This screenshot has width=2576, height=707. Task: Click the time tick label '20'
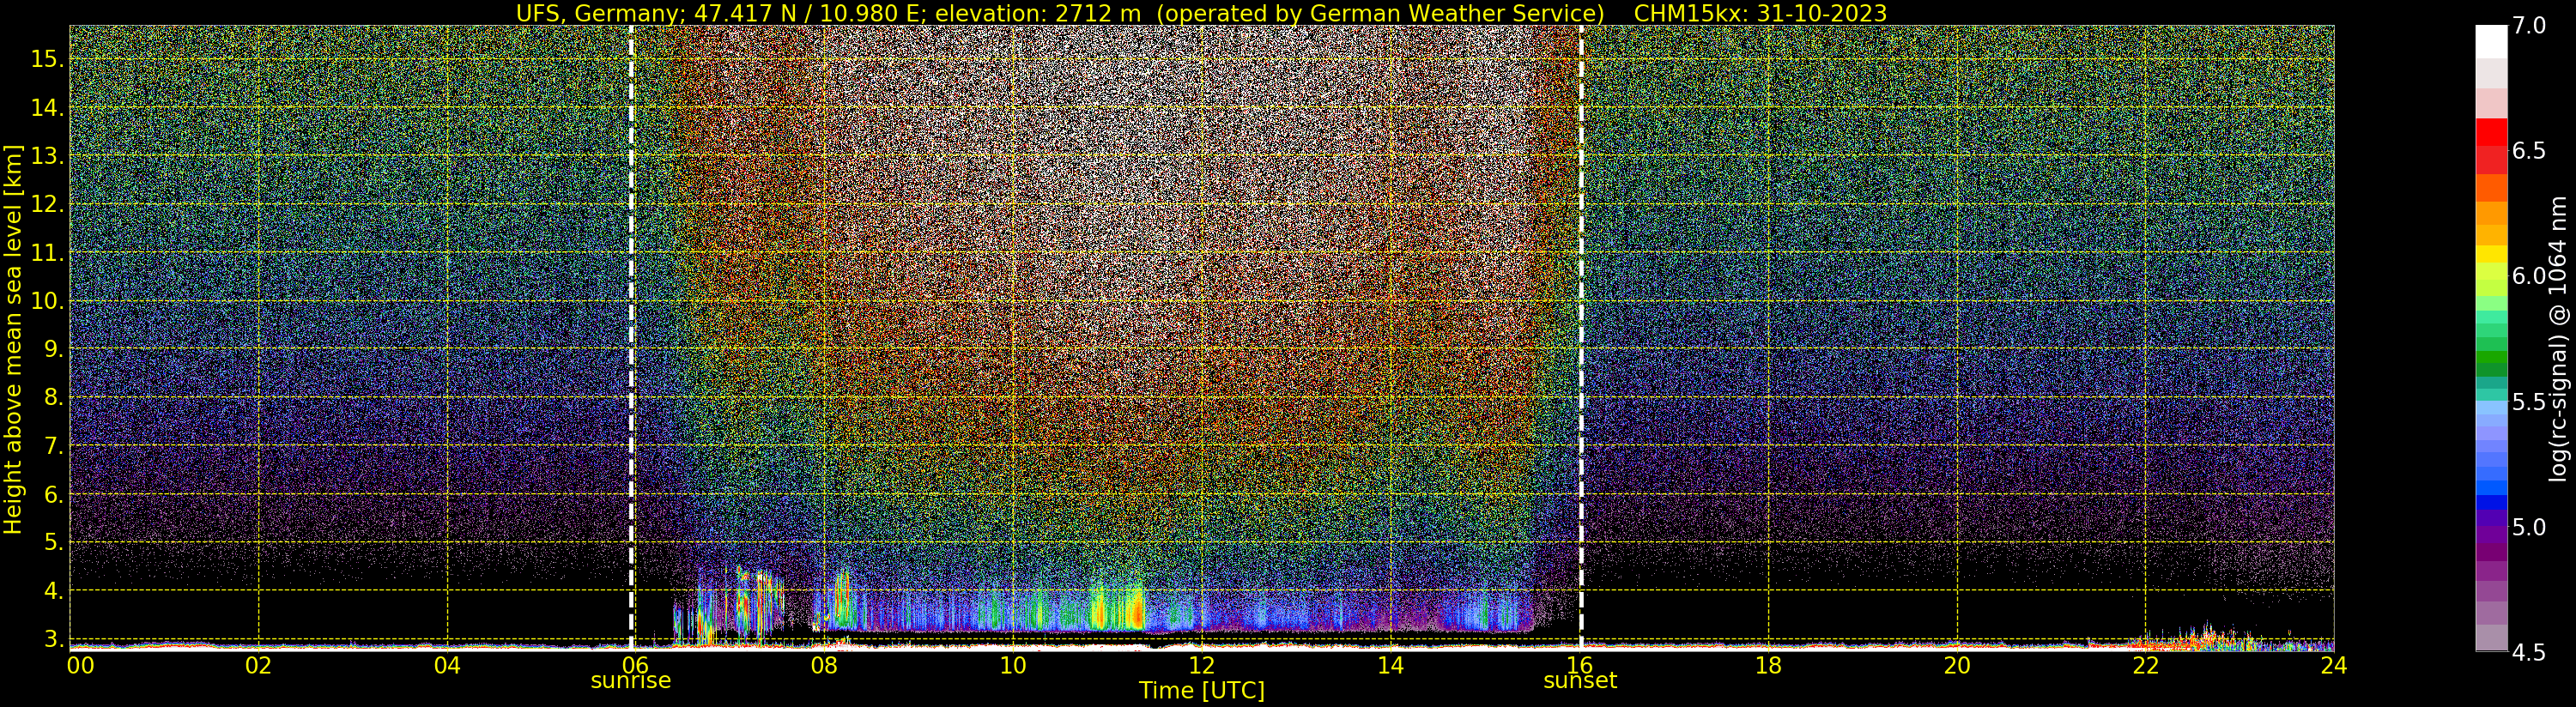[x=1957, y=665]
